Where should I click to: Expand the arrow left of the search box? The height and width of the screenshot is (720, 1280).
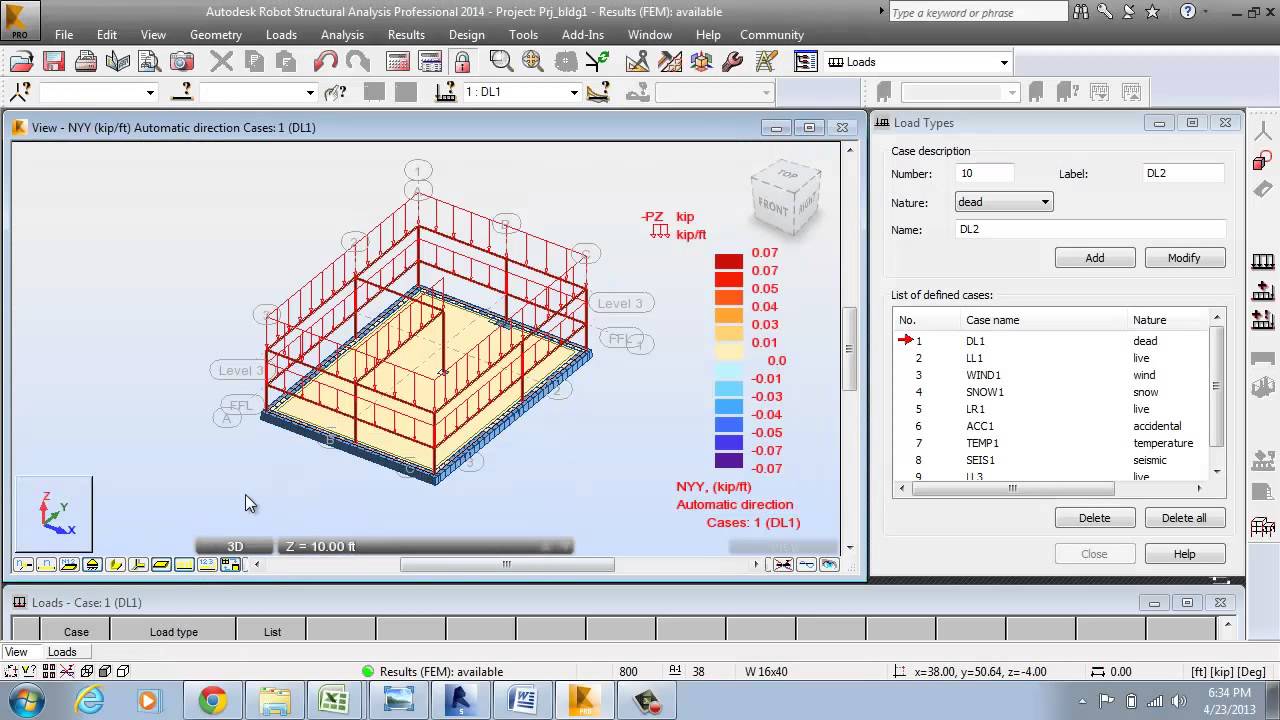[x=881, y=12]
